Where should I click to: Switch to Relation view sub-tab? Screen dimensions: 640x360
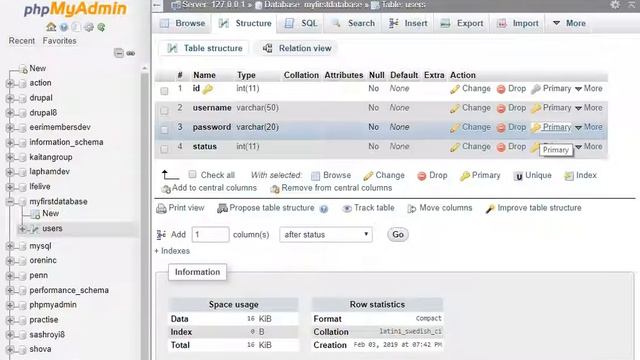pyautogui.click(x=297, y=48)
